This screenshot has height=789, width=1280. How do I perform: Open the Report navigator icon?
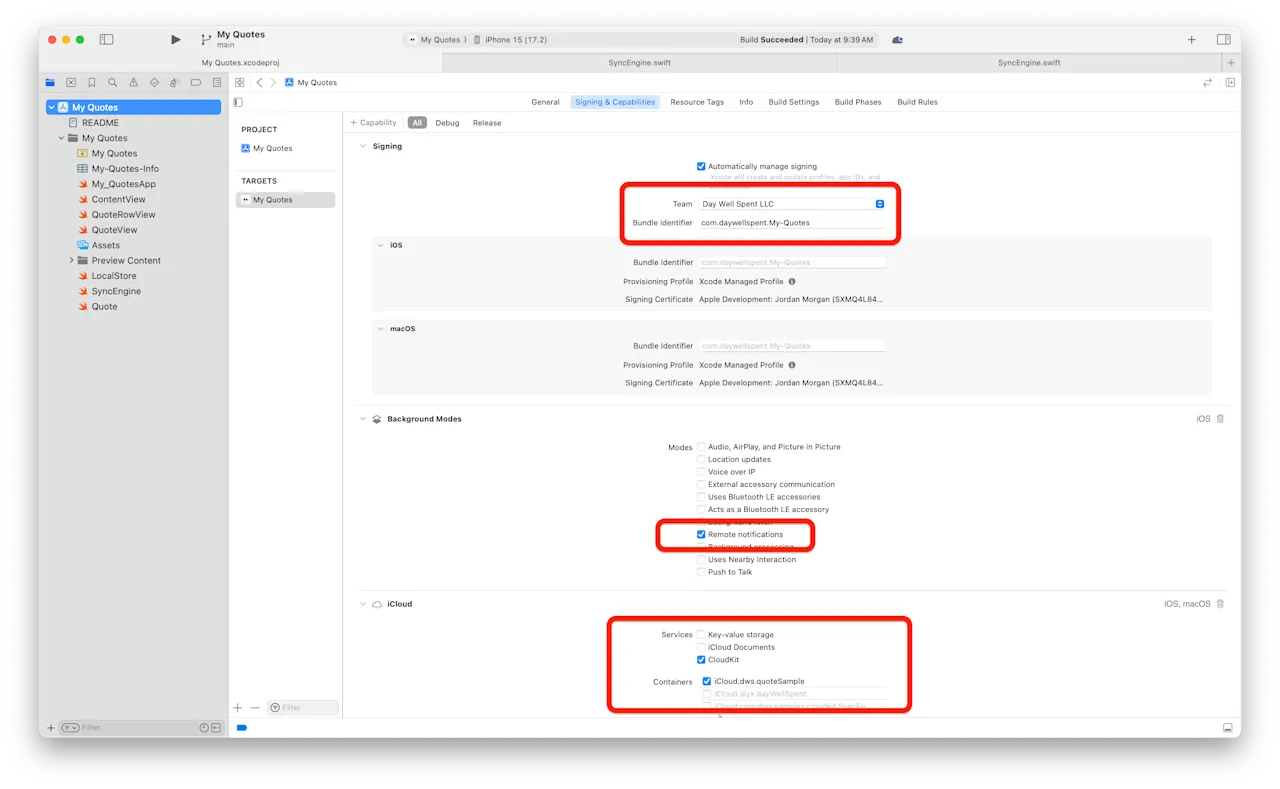217,83
